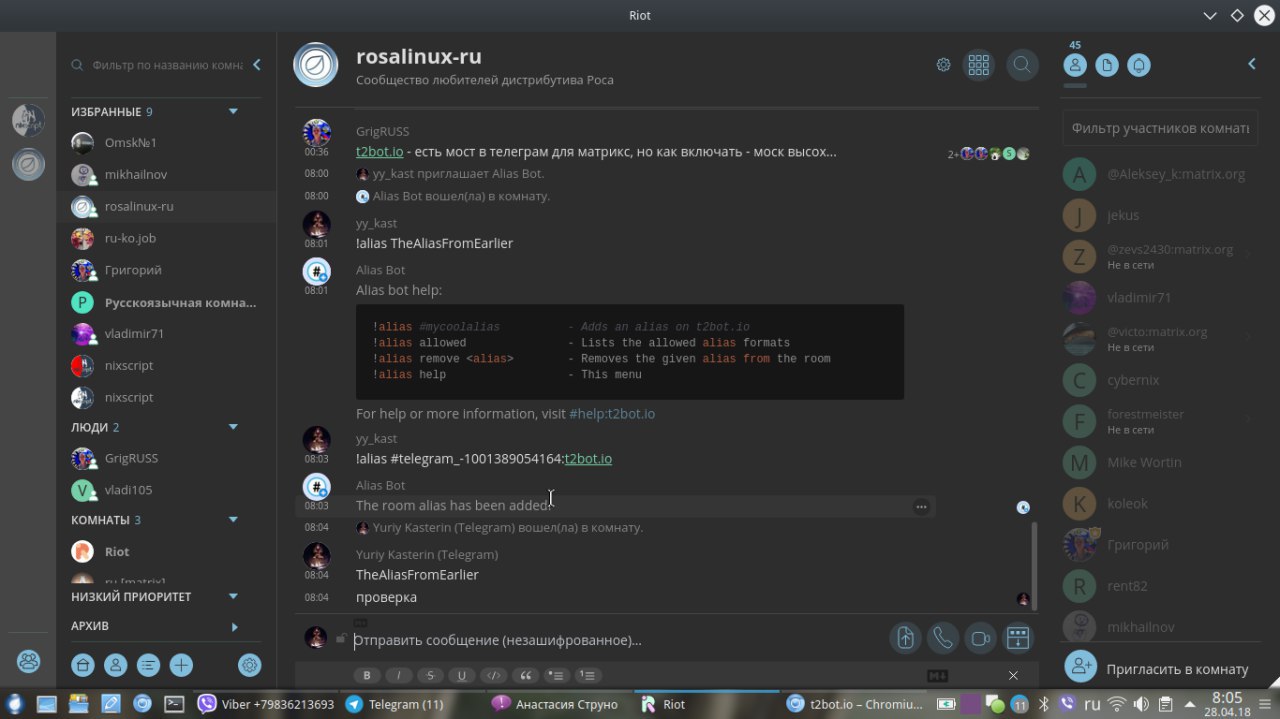The image size is (1280, 719).
Task: Collapse the ЛЮДИ section
Action: click(233, 427)
